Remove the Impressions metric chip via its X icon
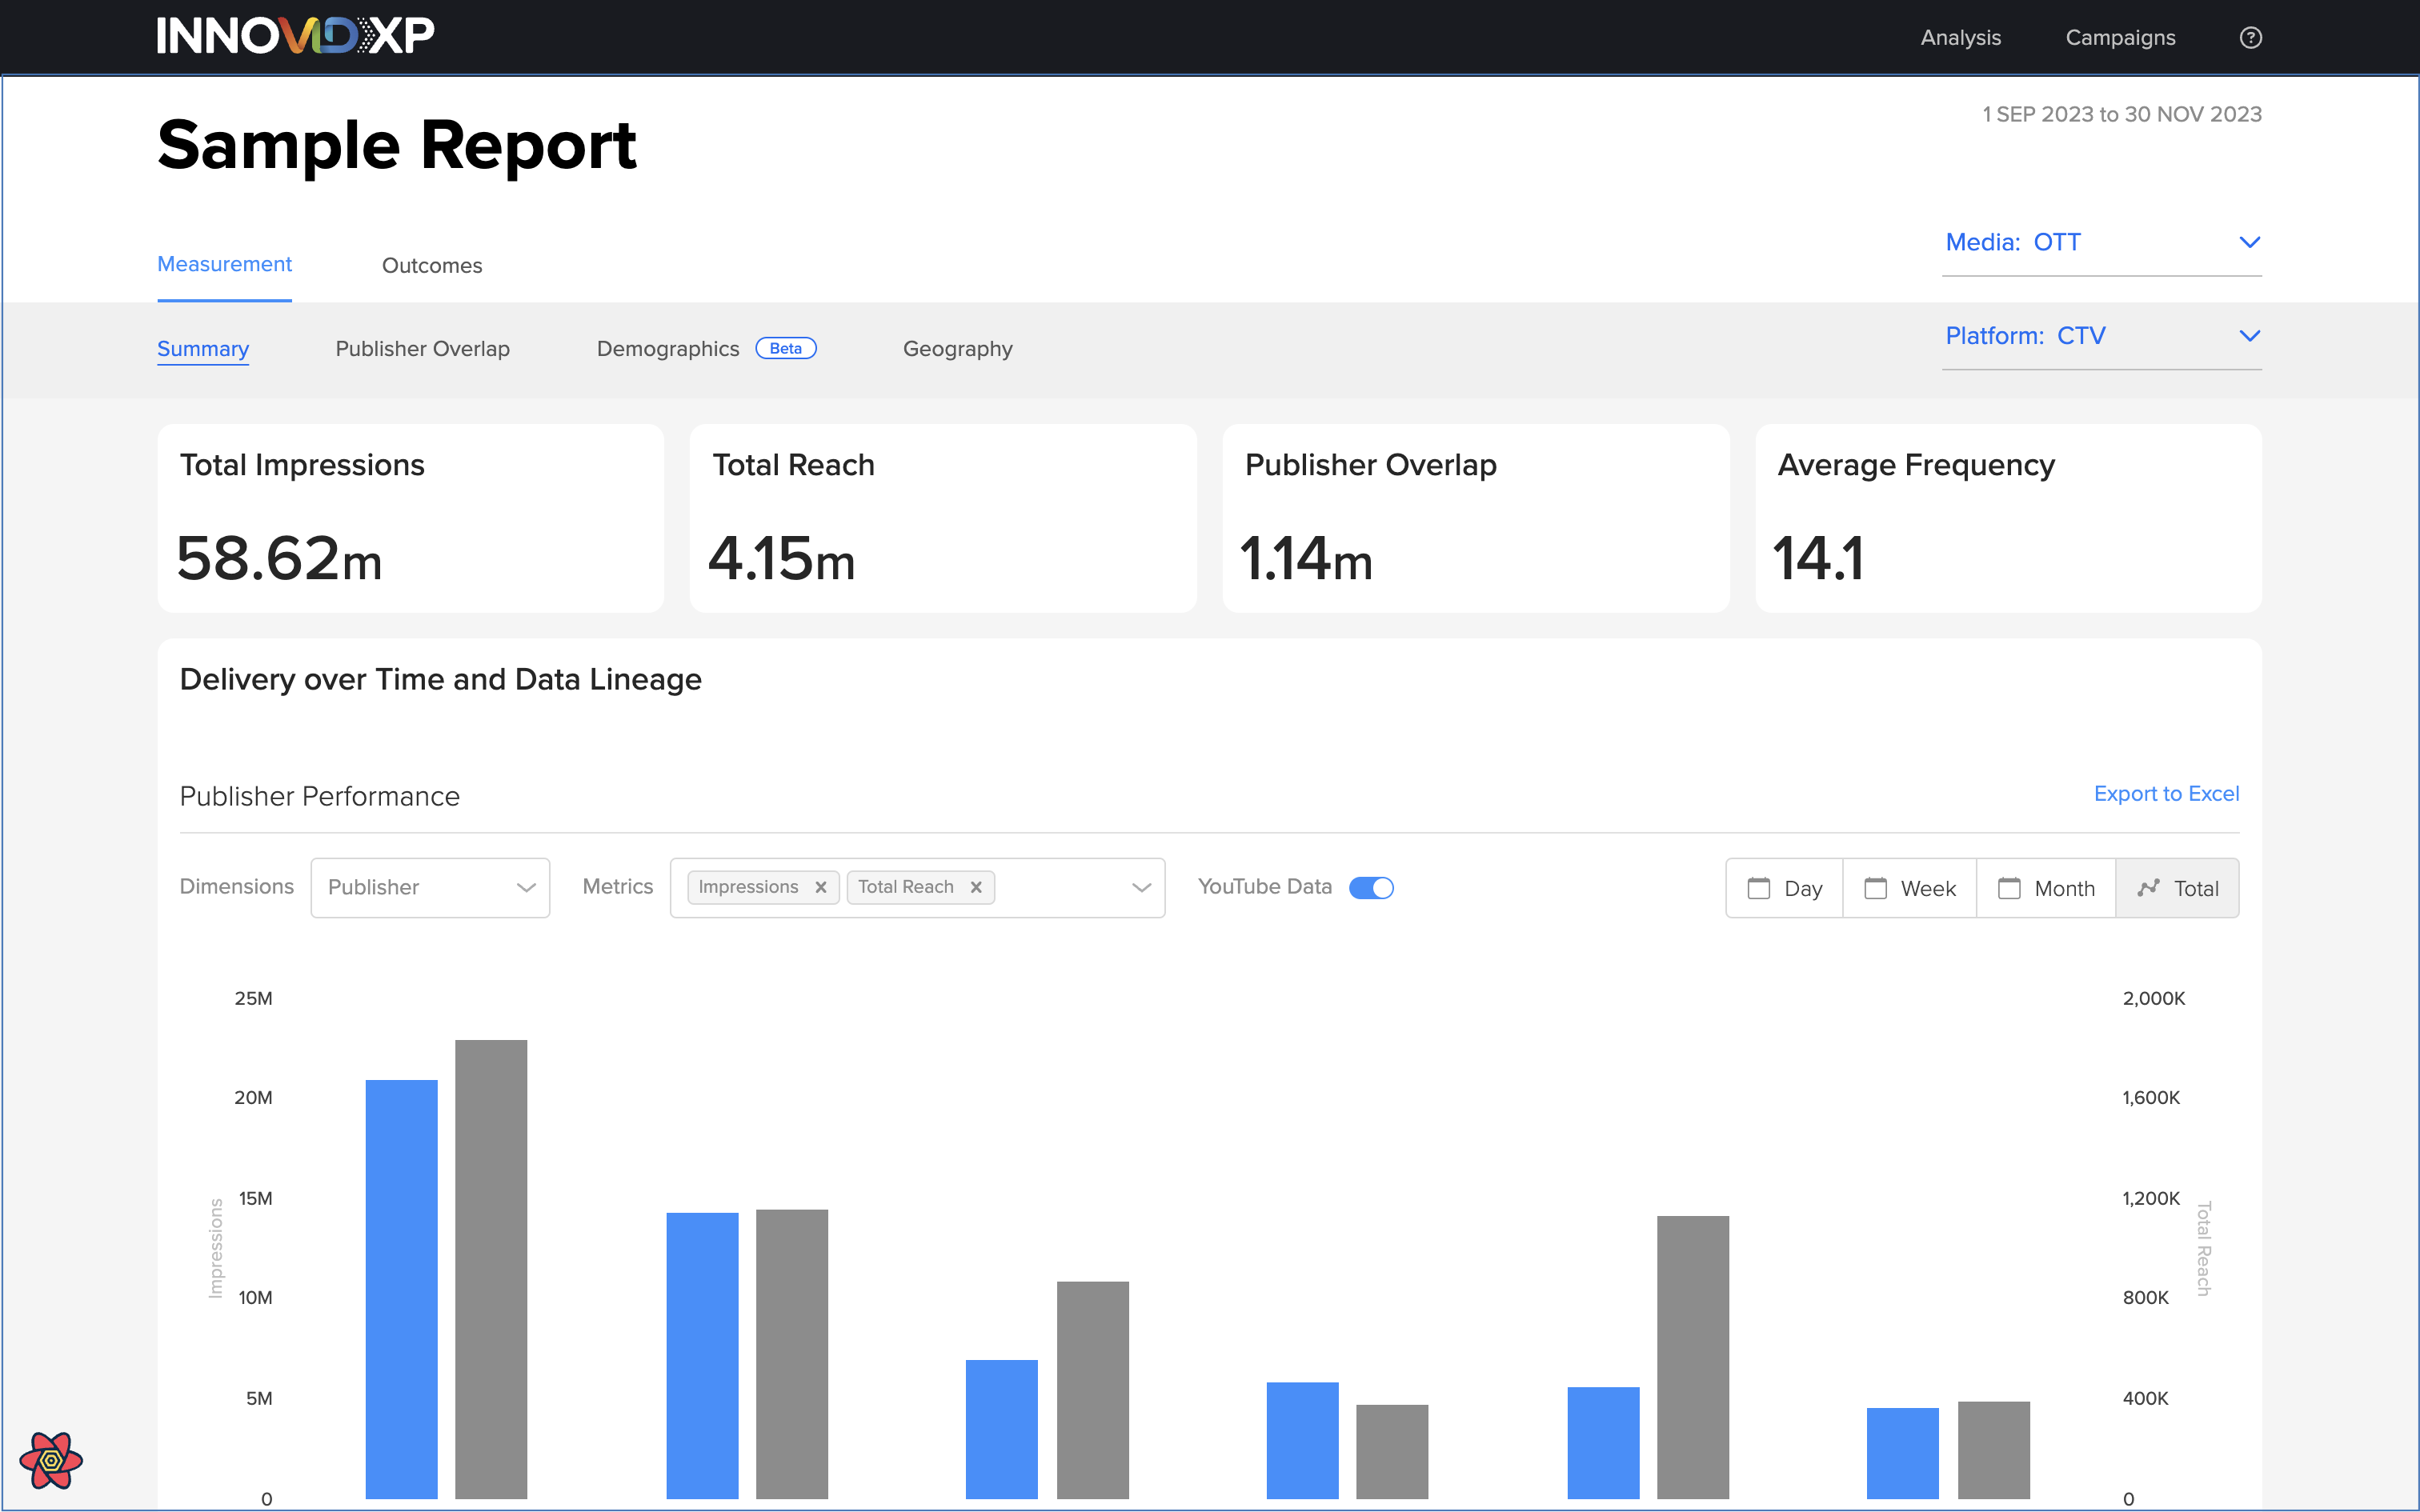The height and width of the screenshot is (1512, 2420). click(x=820, y=887)
